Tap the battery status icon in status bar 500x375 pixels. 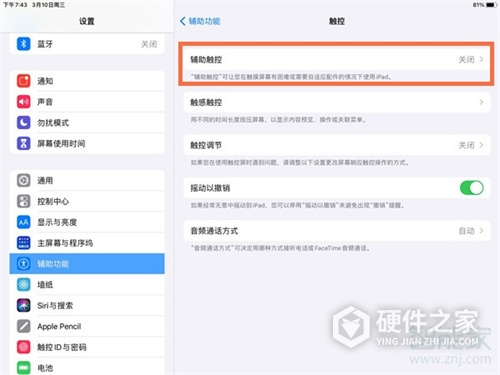[492, 5]
